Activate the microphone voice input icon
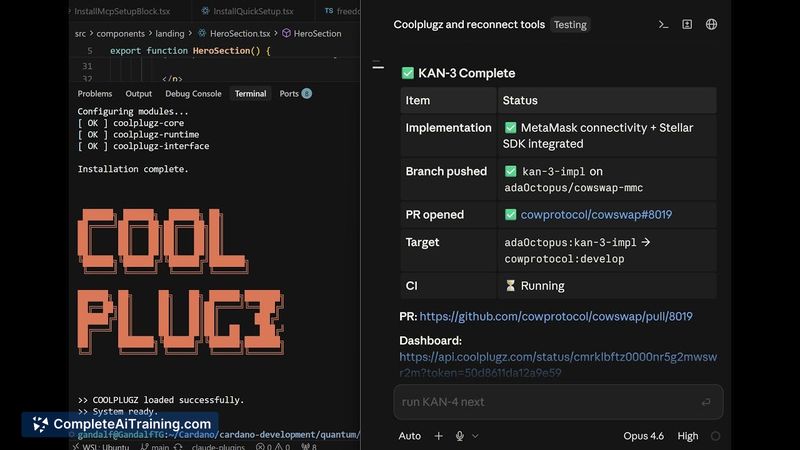800x450 pixels. [x=460, y=436]
